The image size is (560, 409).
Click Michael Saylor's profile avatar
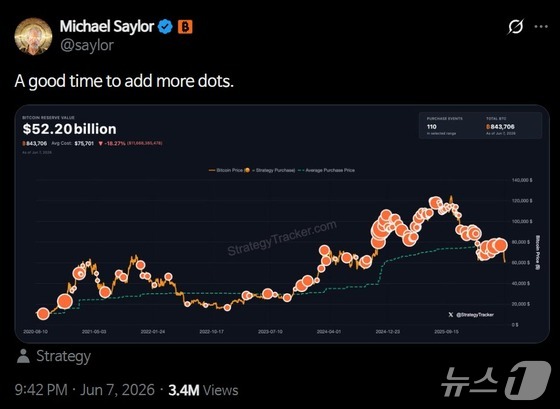click(33, 36)
